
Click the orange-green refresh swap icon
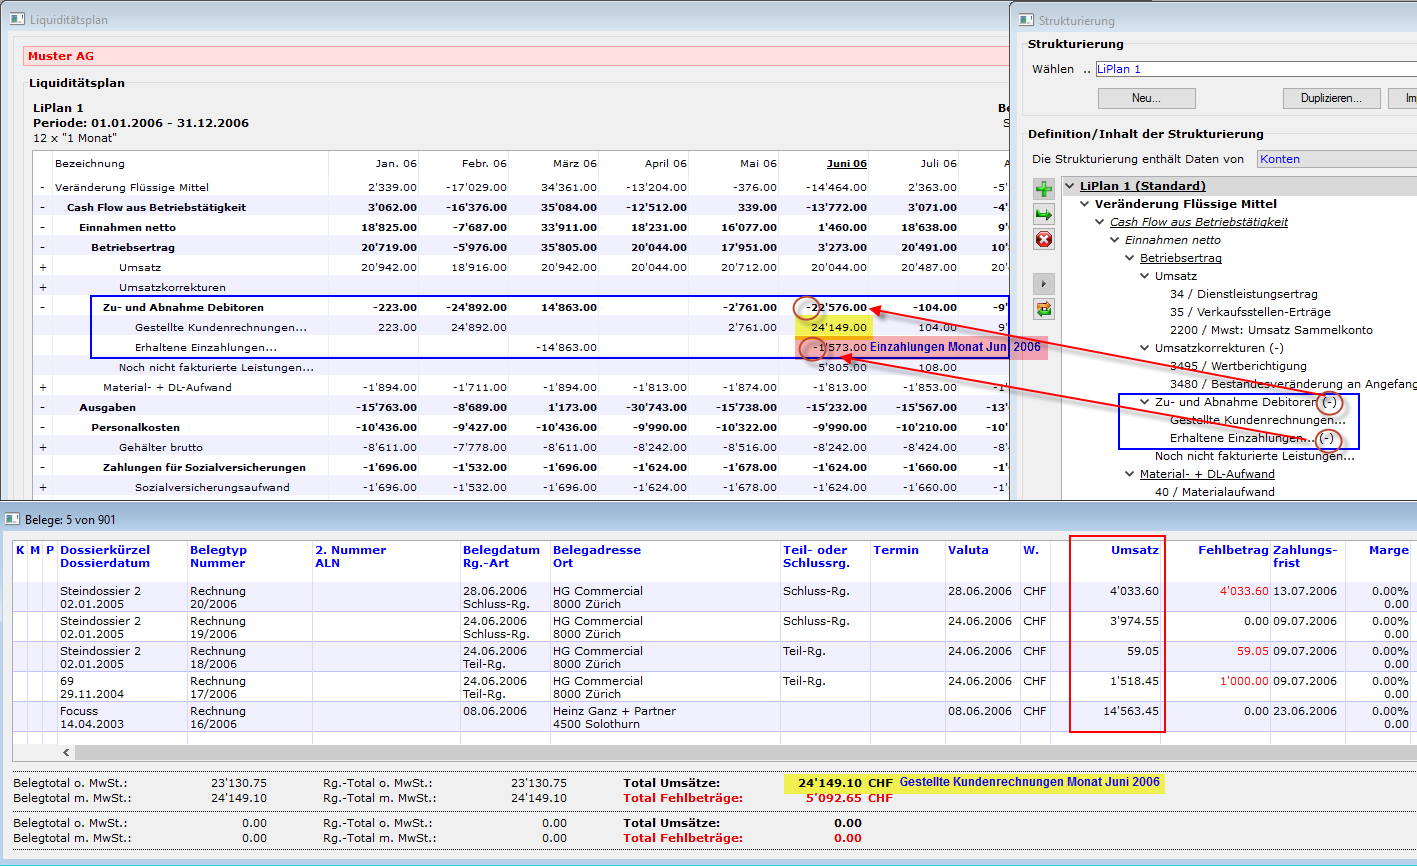[1044, 309]
